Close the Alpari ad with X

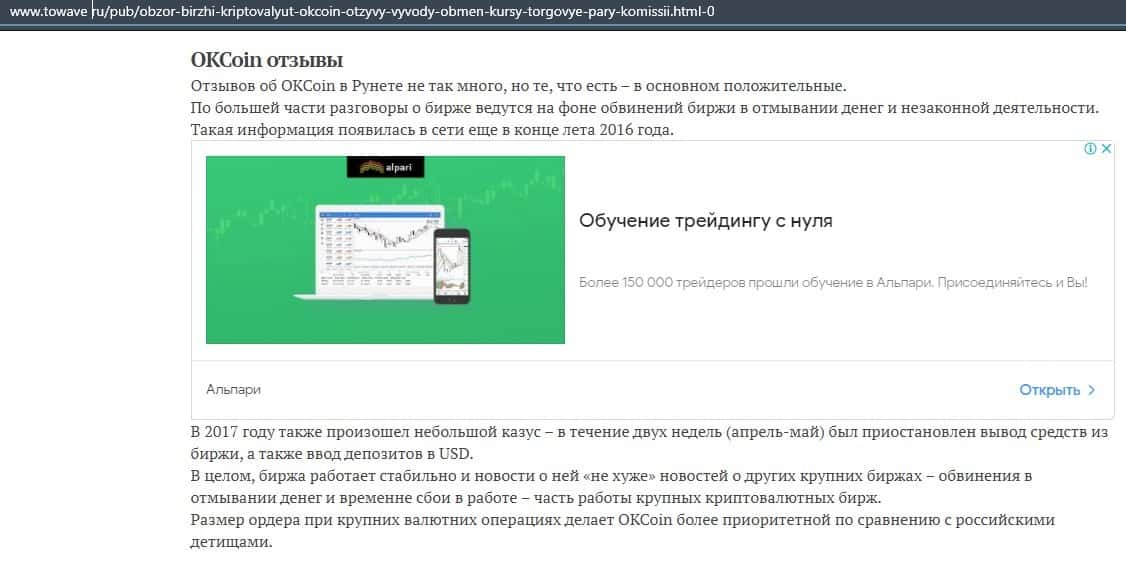[1107, 149]
